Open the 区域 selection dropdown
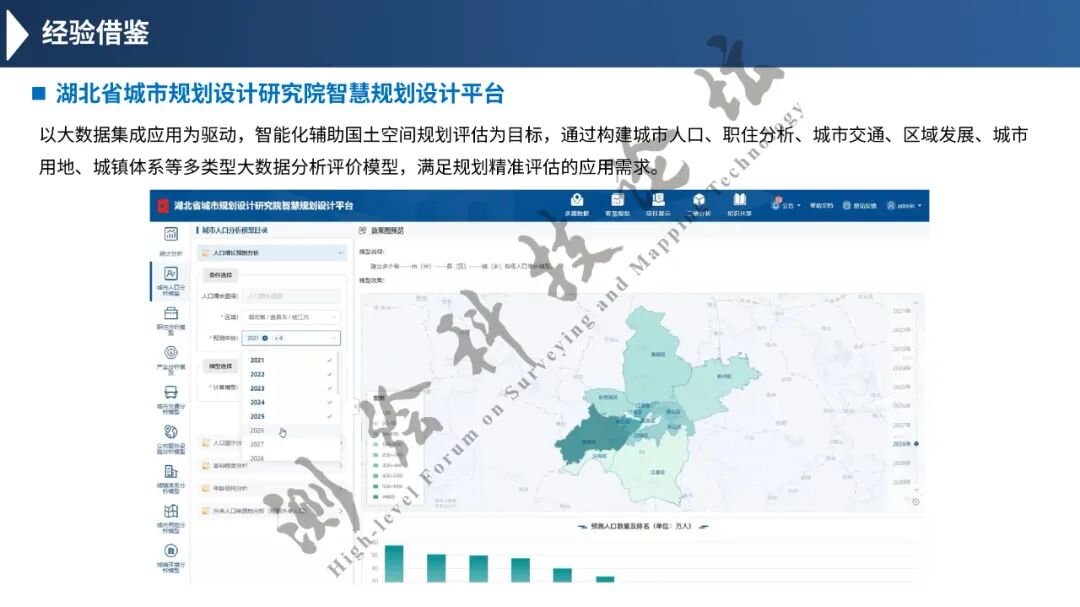This screenshot has width=1080, height=607. (288, 317)
